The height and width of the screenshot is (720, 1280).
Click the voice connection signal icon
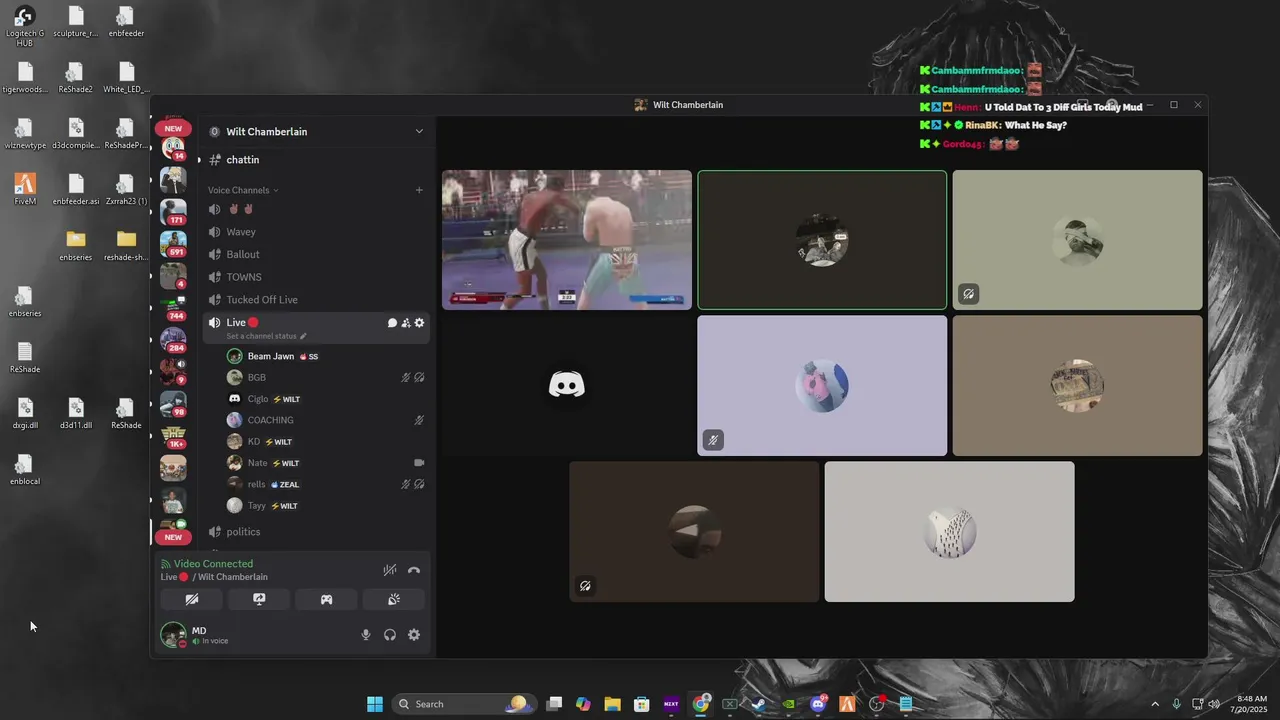pos(166,564)
